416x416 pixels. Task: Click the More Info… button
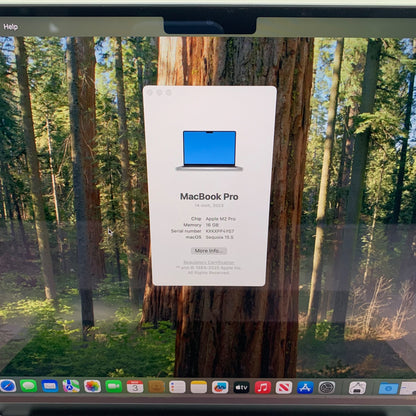pyautogui.click(x=209, y=251)
